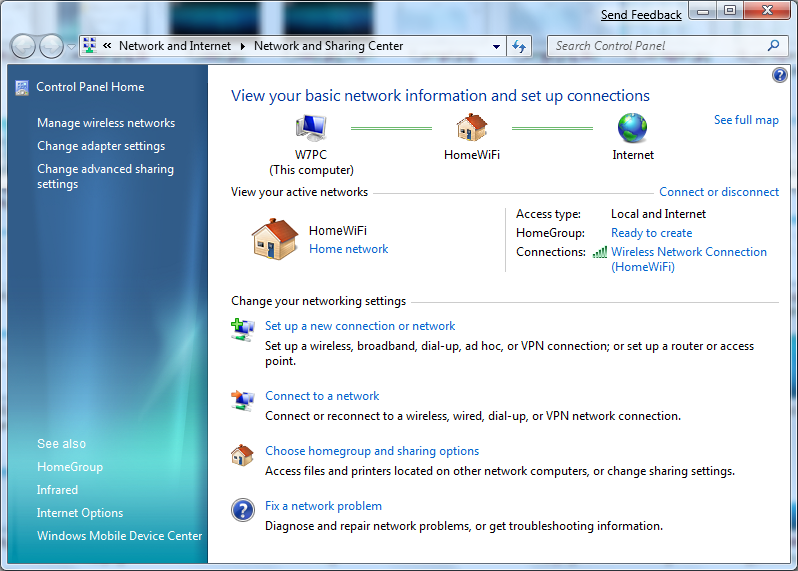Open HomeGroup under See also
The width and height of the screenshot is (798, 571).
[70, 467]
